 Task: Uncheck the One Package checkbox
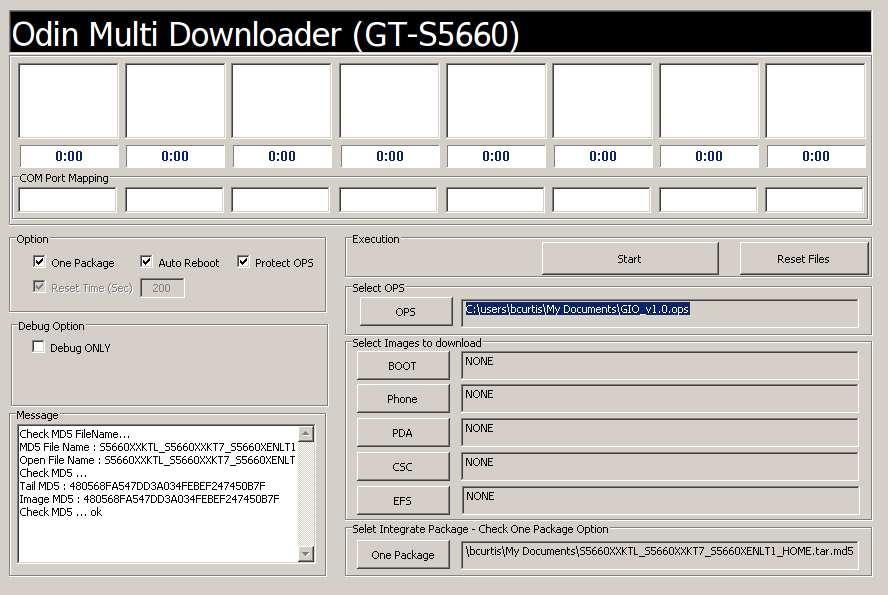click(x=39, y=262)
